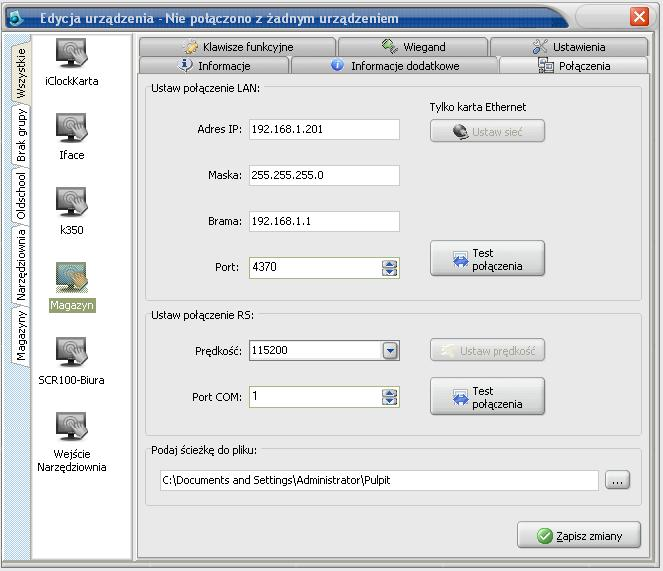Click the Maska input field
This screenshot has width=663, height=571.
click(324, 175)
